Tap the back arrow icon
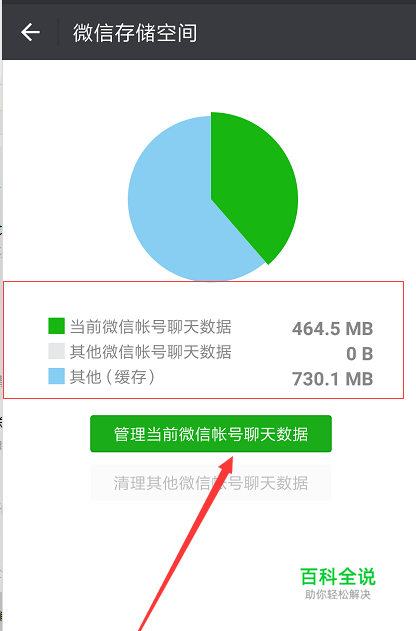416x631 pixels. click(30, 32)
